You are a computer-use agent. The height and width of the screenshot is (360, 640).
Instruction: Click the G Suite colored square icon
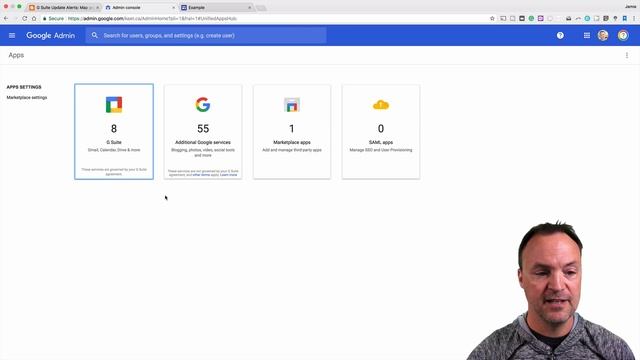point(114,104)
